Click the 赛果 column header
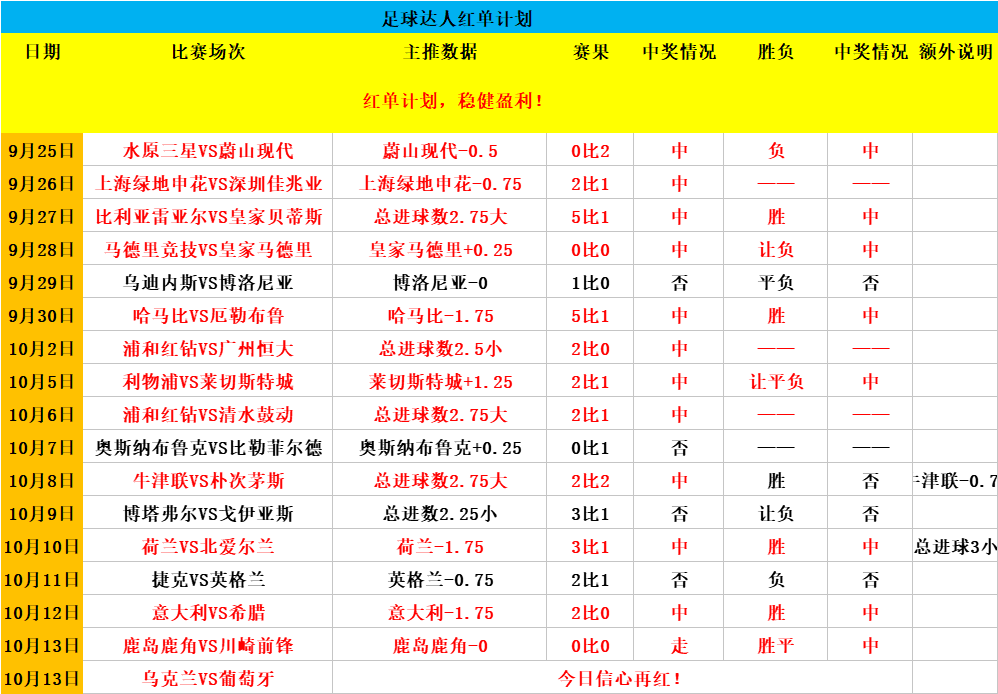Viewport: 998px width, 694px height. click(x=591, y=52)
